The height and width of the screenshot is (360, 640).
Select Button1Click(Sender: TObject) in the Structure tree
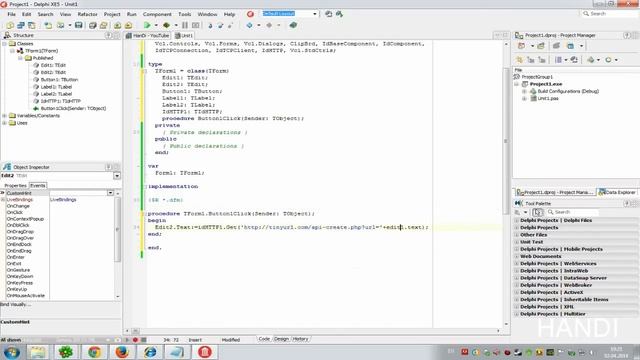(73, 109)
